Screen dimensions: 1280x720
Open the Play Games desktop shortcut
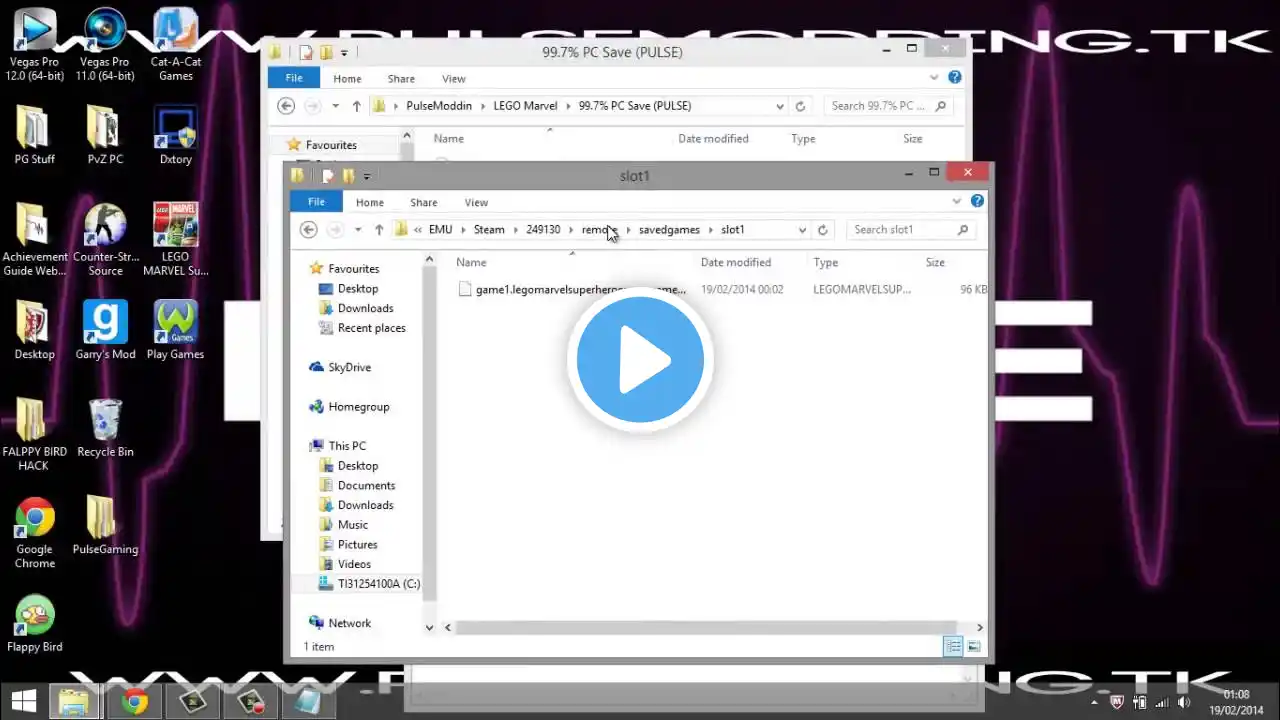pos(176,330)
